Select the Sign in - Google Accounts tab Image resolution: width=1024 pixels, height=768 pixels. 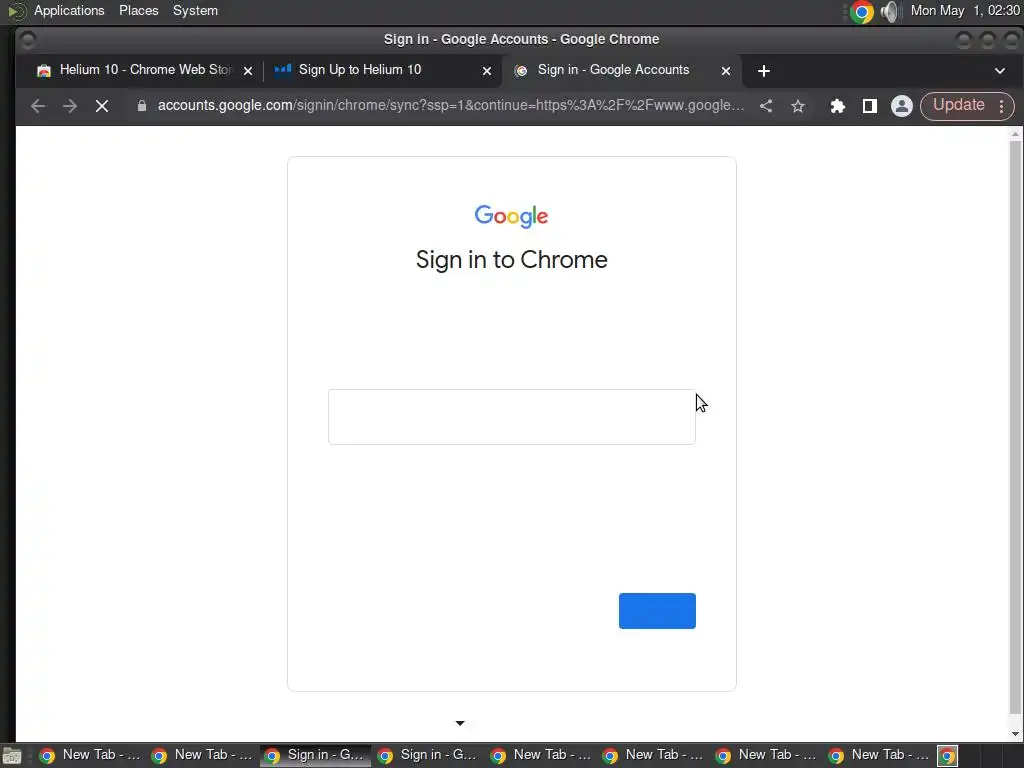click(620, 71)
